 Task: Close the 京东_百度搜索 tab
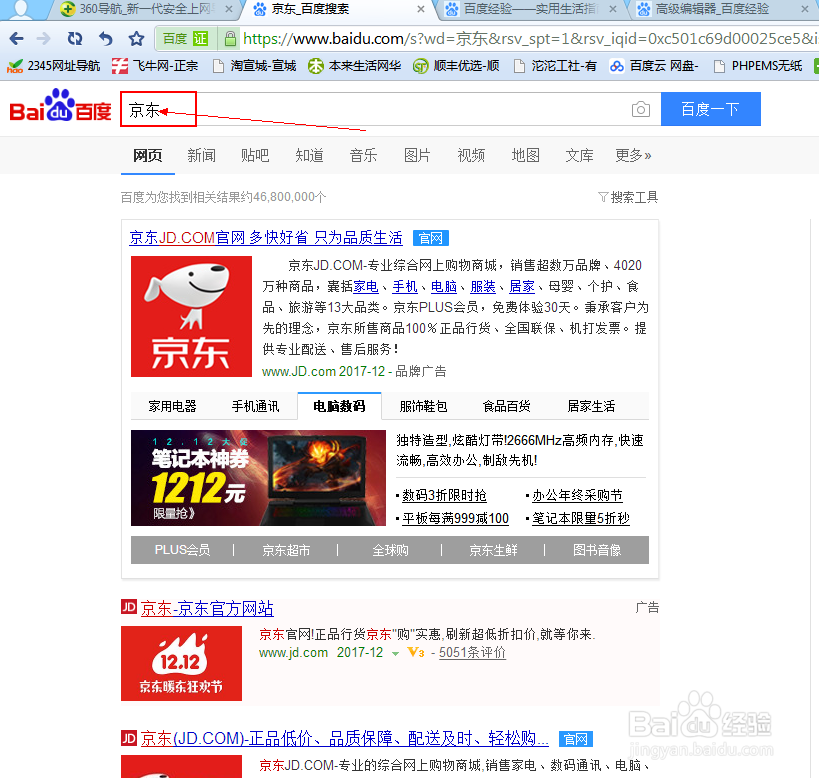point(421,9)
